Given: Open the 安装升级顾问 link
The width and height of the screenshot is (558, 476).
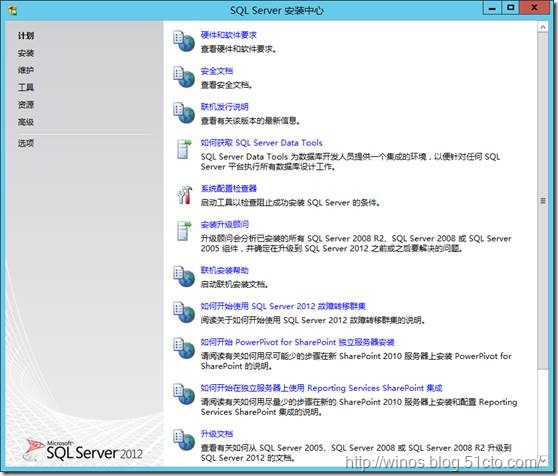Looking at the screenshot, I should (225, 224).
